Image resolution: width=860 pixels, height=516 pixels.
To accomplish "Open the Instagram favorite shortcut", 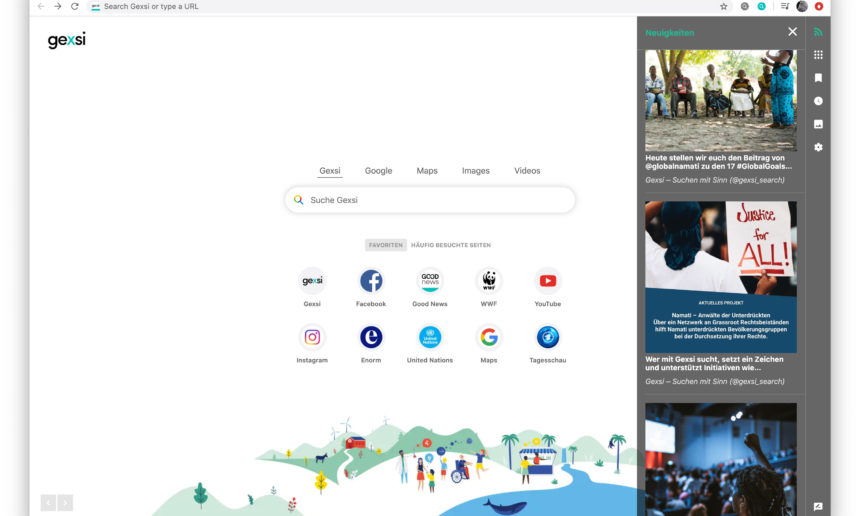I will (312, 337).
